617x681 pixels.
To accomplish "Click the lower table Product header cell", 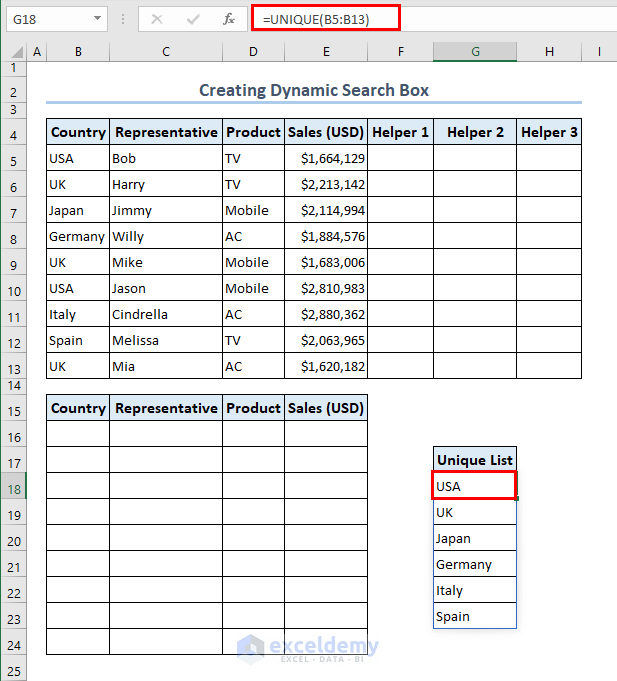I will point(253,408).
